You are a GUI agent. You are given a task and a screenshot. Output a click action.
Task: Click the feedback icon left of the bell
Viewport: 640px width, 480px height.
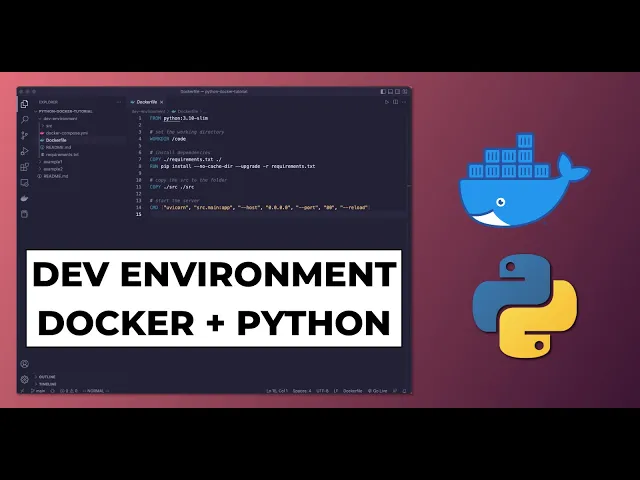coord(395,391)
